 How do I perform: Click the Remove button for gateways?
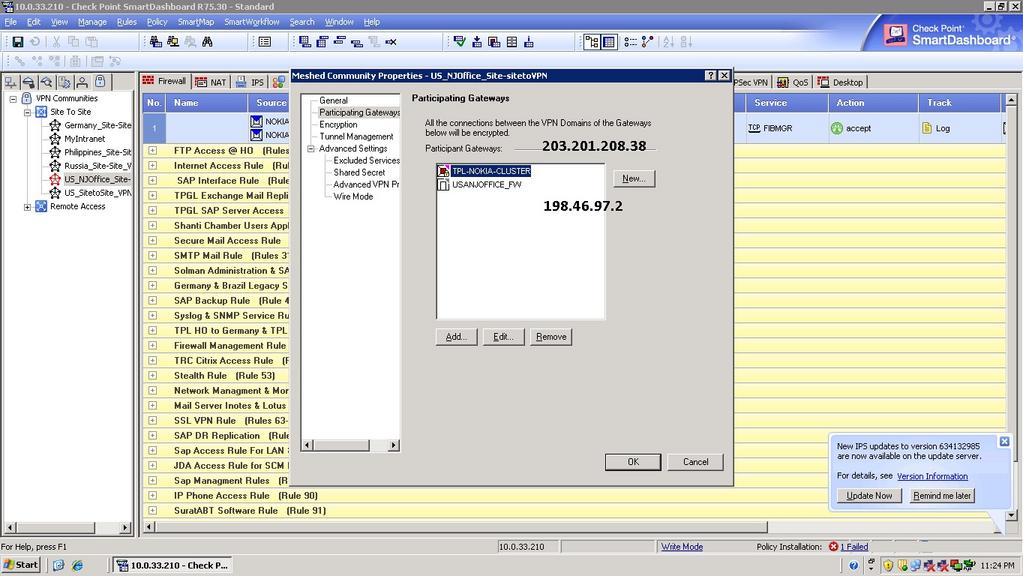tap(551, 337)
